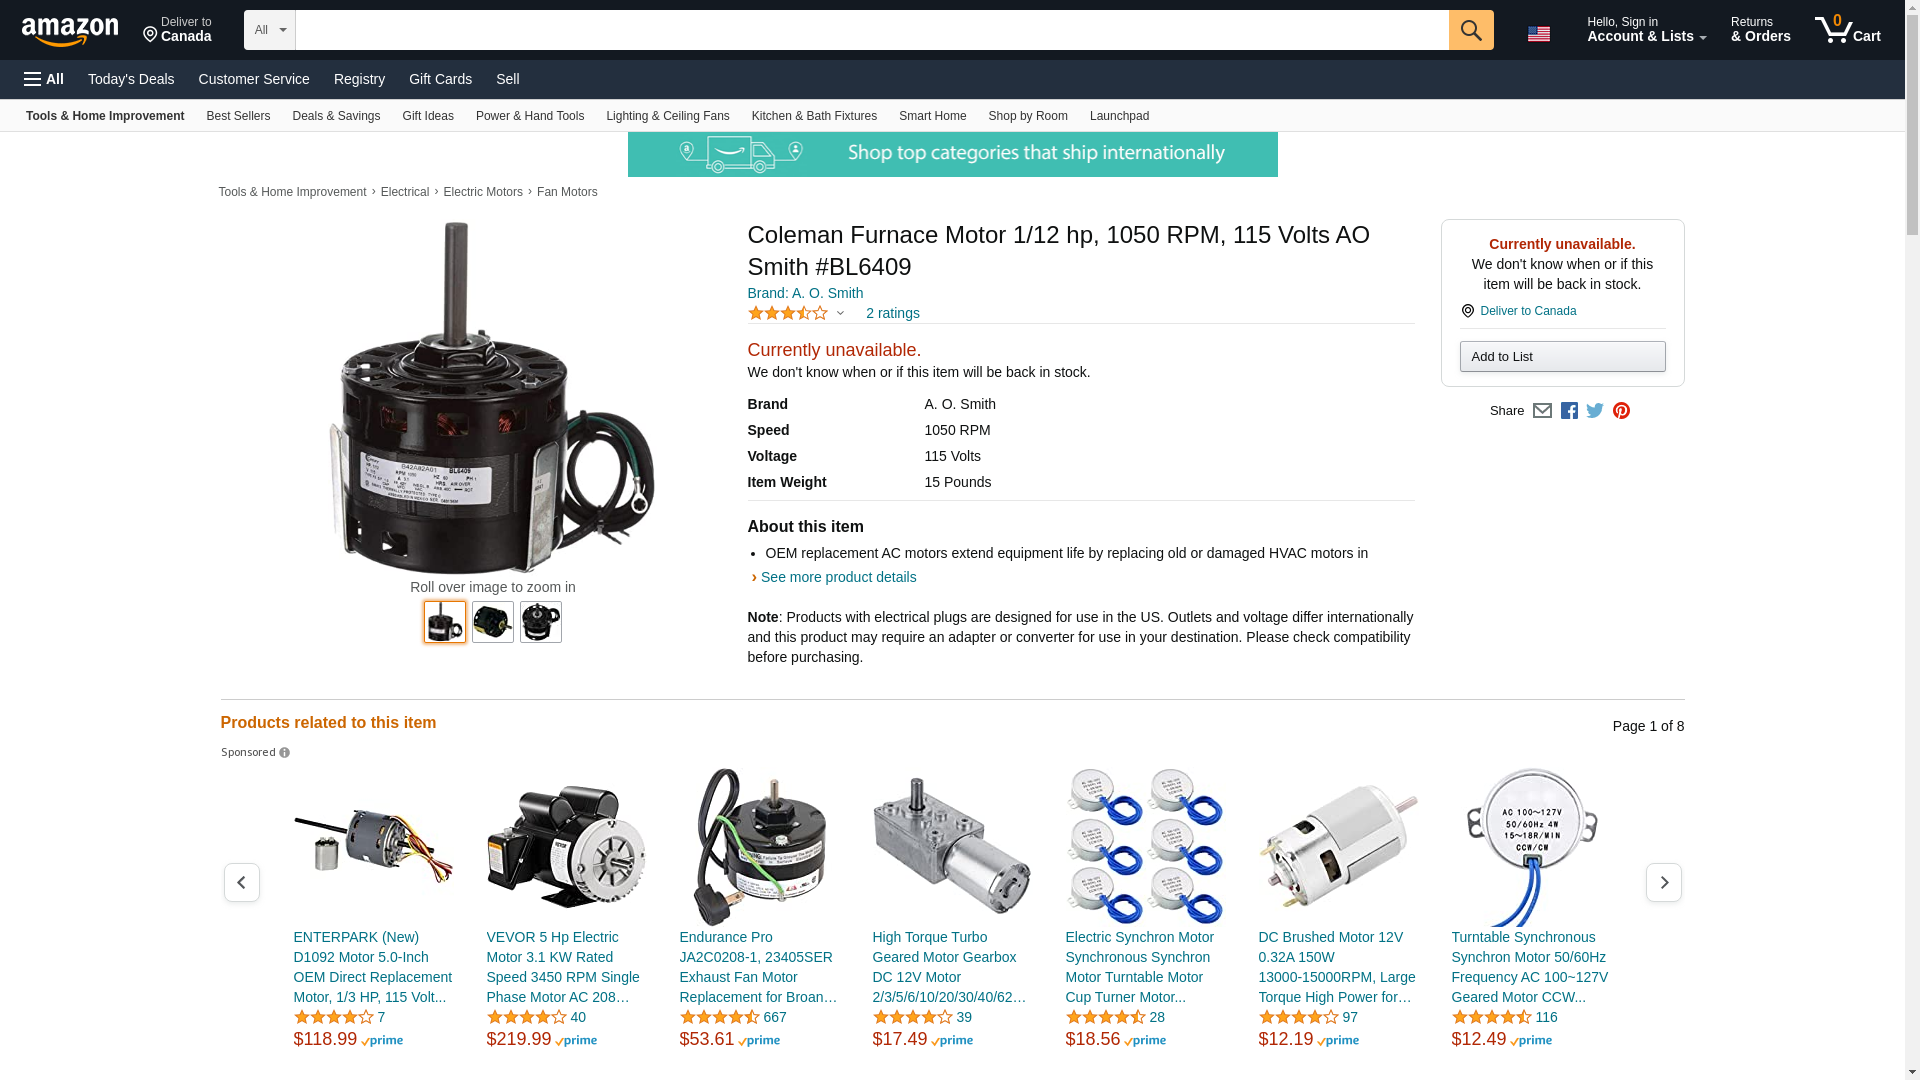Advance related products carousel to next page
Viewport: 1920px width, 1080px height.
(1663, 882)
